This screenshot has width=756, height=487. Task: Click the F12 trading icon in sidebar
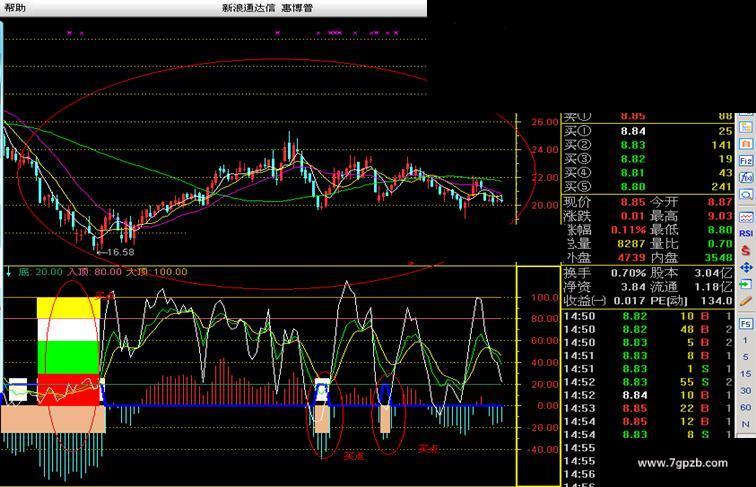tap(746, 161)
